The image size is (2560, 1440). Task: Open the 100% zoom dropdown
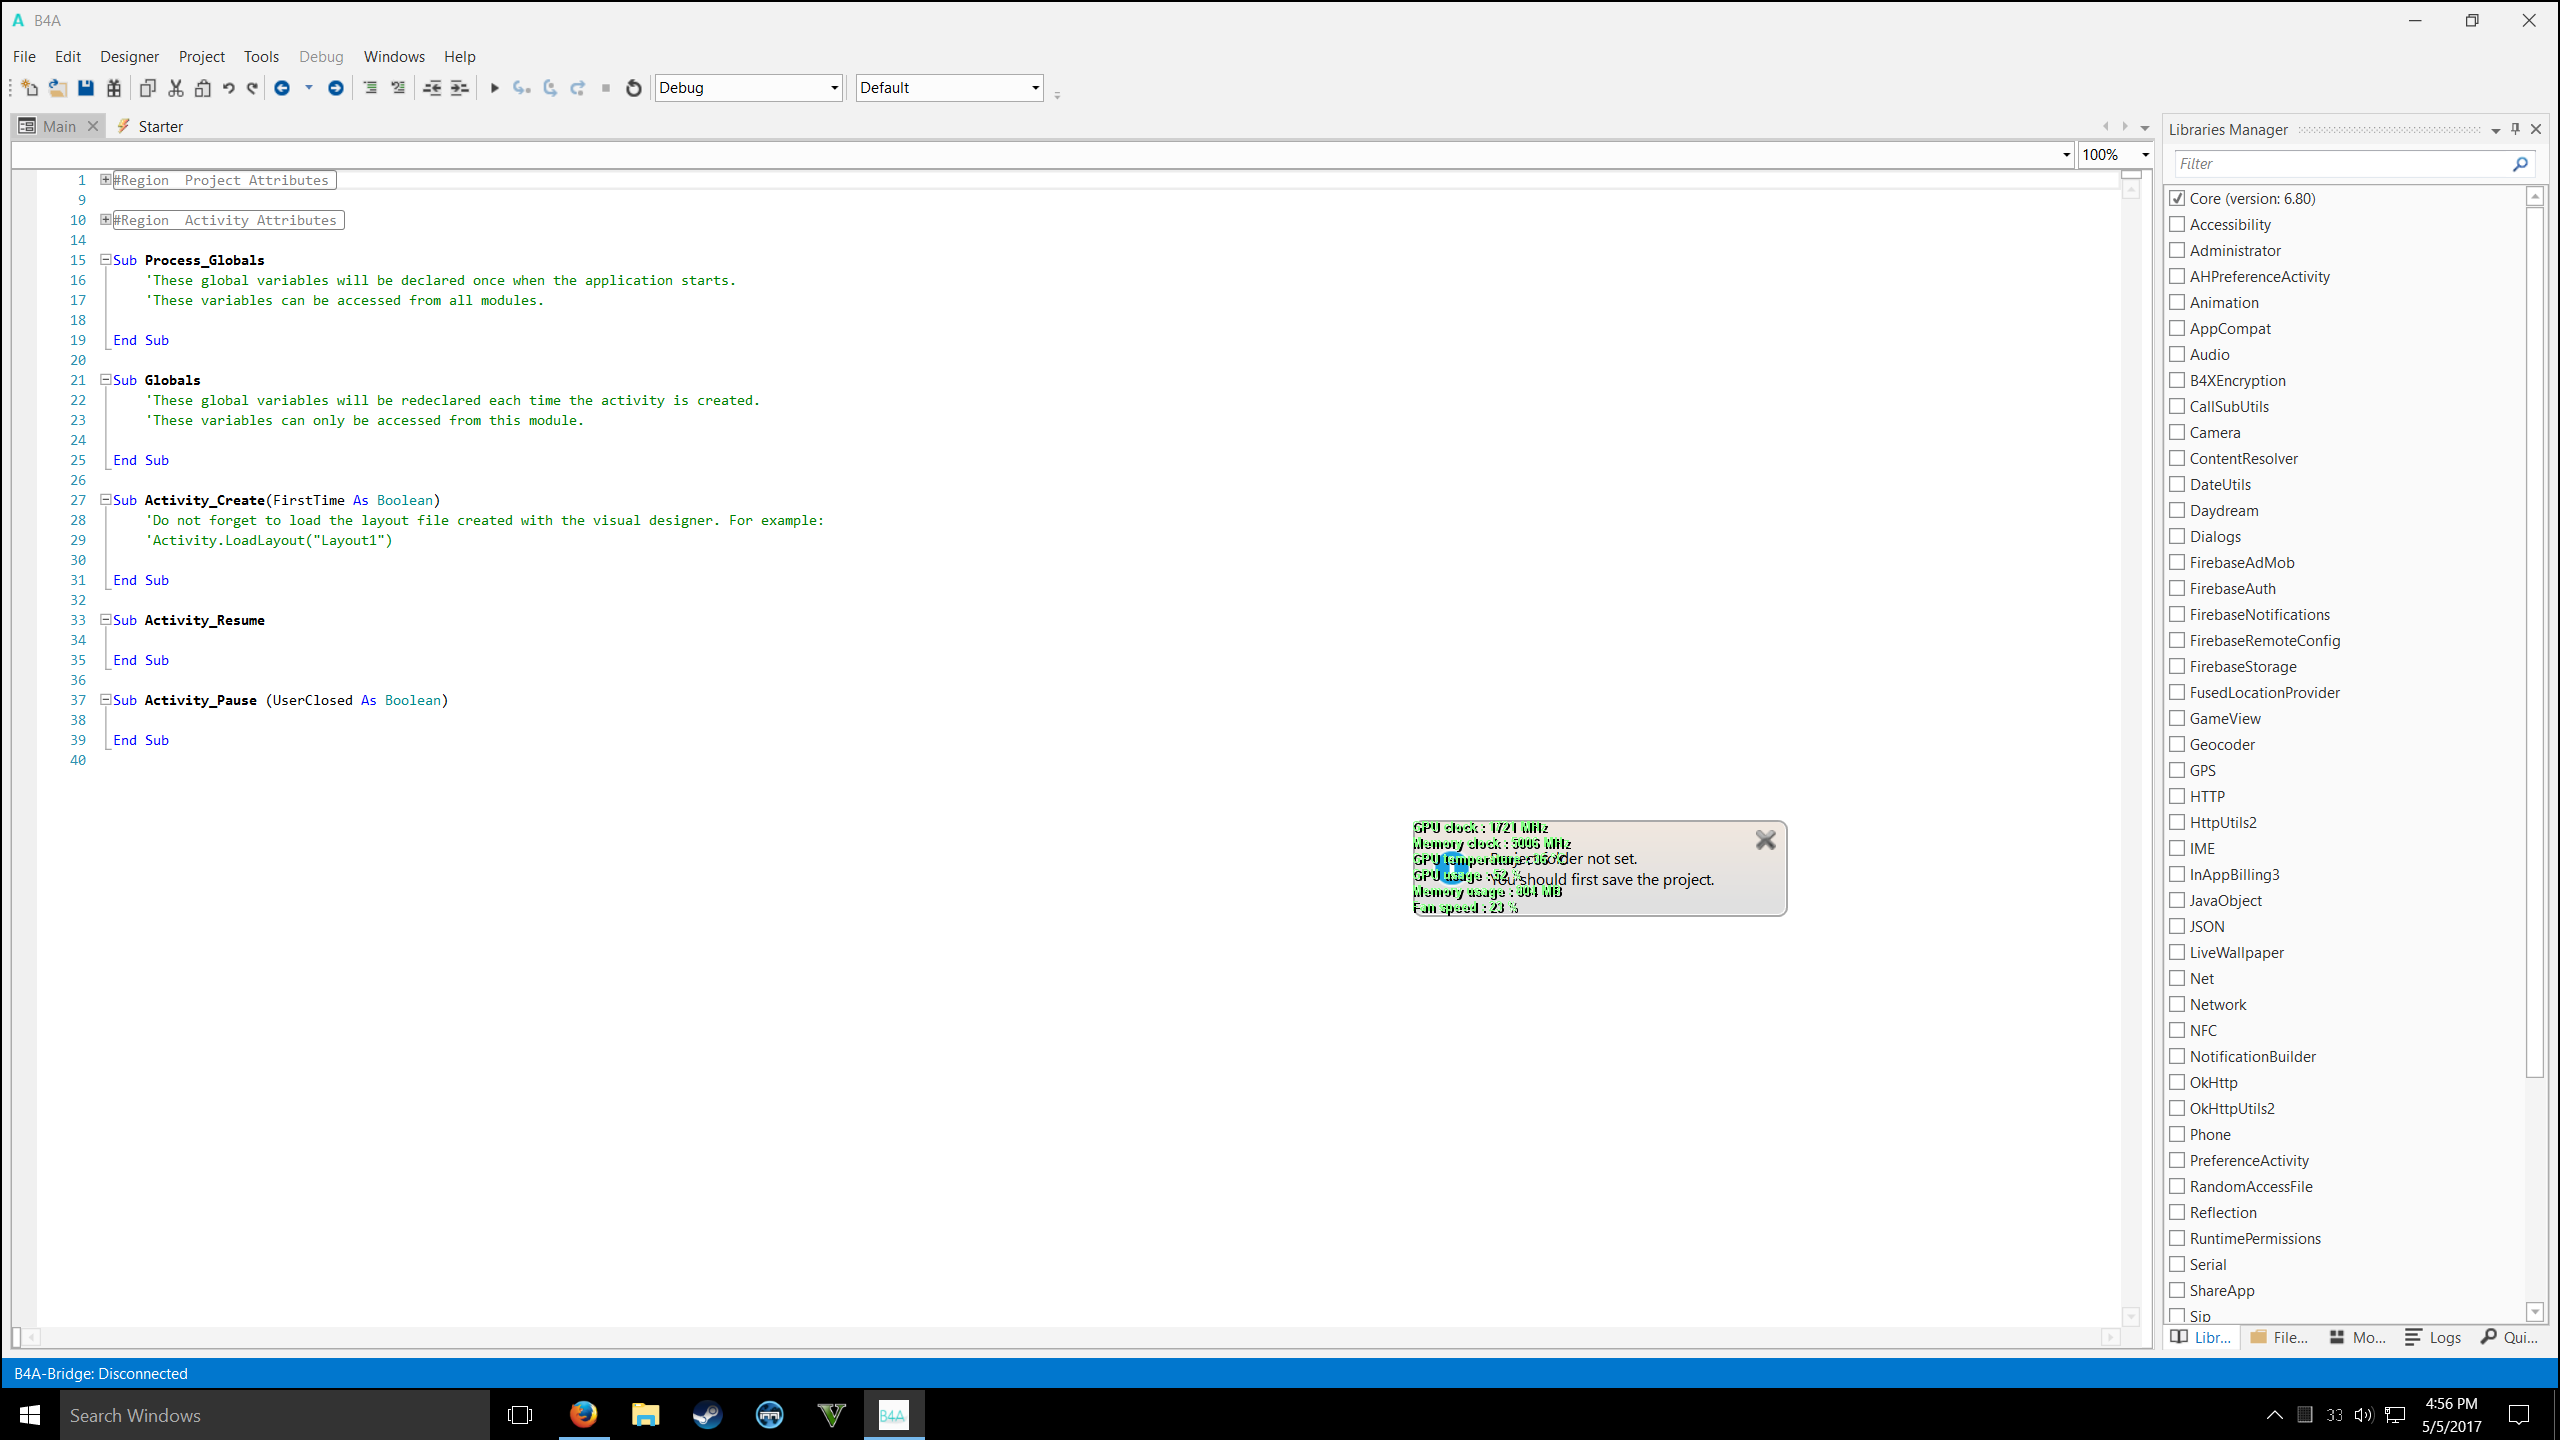[2145, 155]
